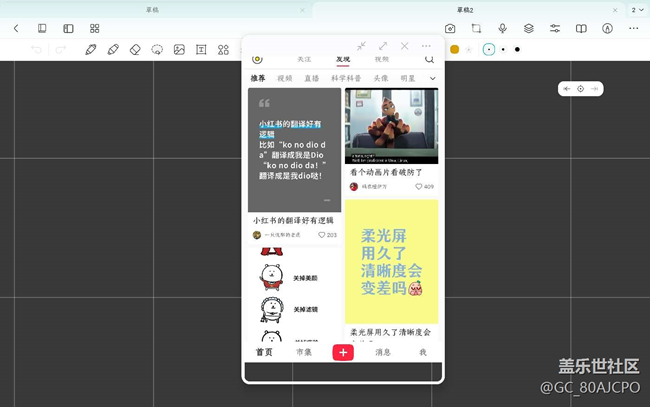The image size is (650, 407).
Task: Open the animated character video thumbnail
Action: coord(391,126)
